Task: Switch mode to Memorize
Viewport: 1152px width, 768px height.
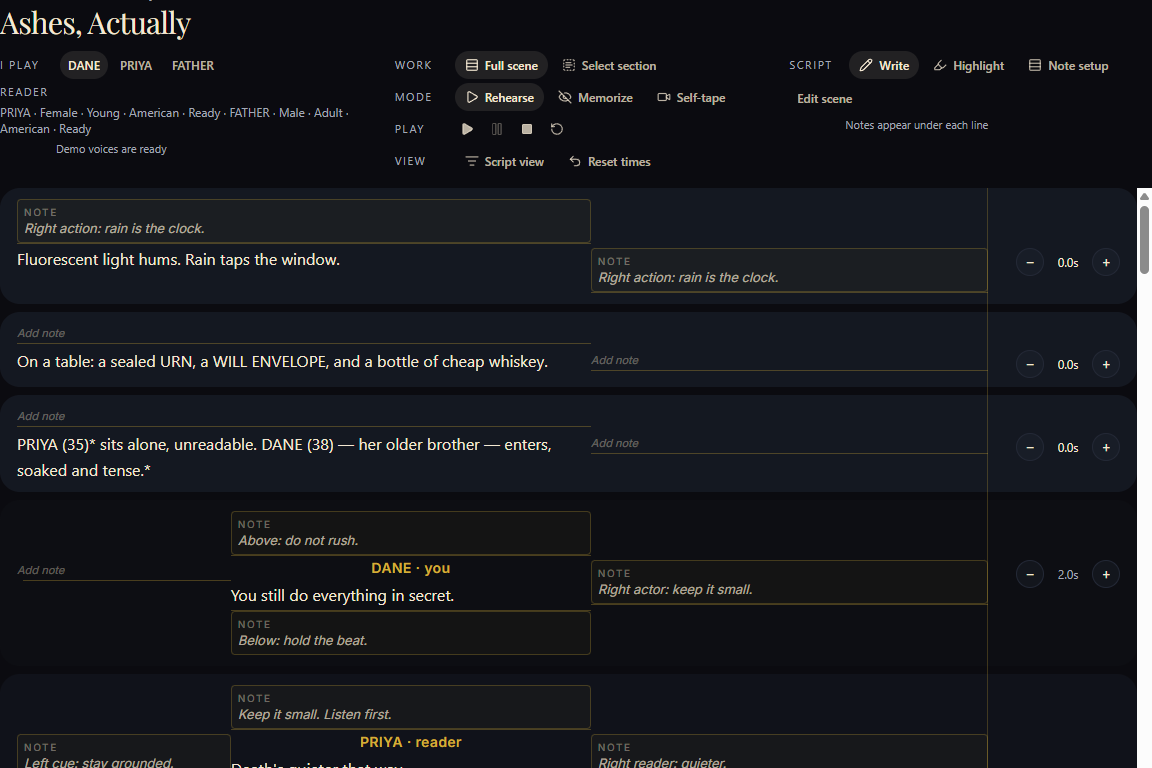Action: [x=596, y=98]
